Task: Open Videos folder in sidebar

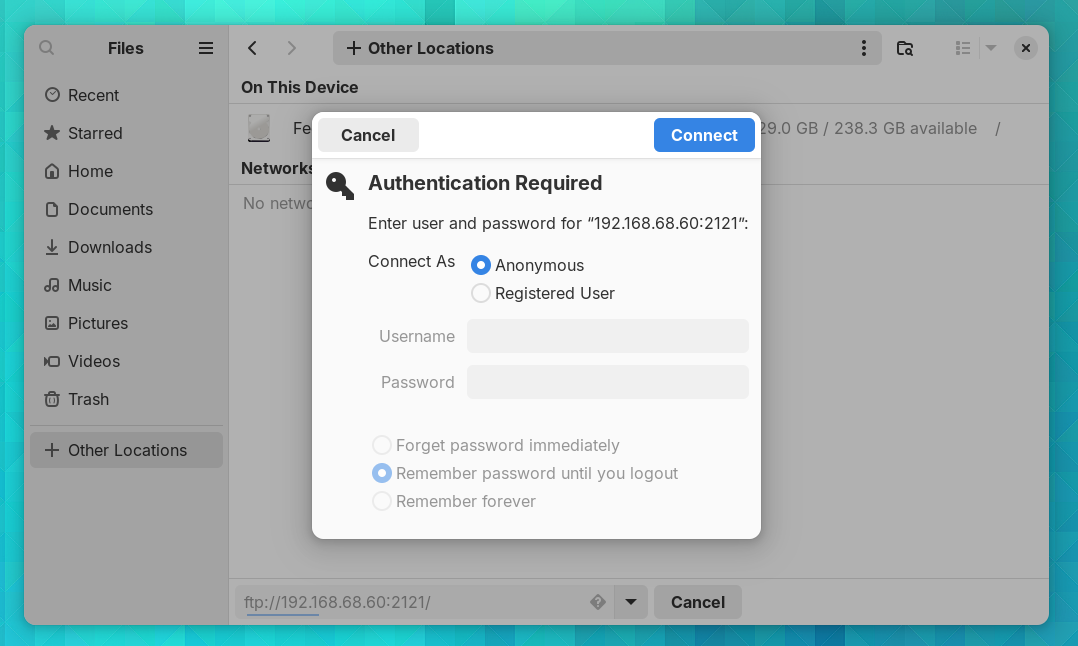Action: (x=126, y=361)
